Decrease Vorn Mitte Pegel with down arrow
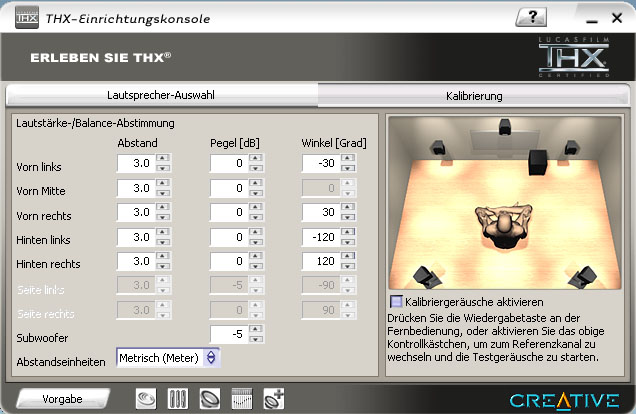Image resolution: width=636 pixels, height=414 pixels. point(256,193)
